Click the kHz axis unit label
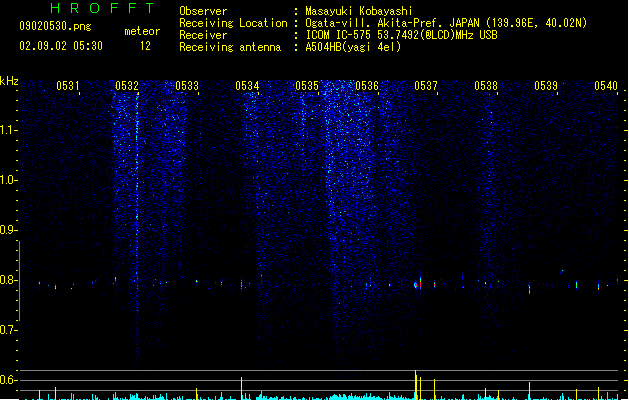Image resolution: width=629 pixels, height=400 pixels. (9, 81)
